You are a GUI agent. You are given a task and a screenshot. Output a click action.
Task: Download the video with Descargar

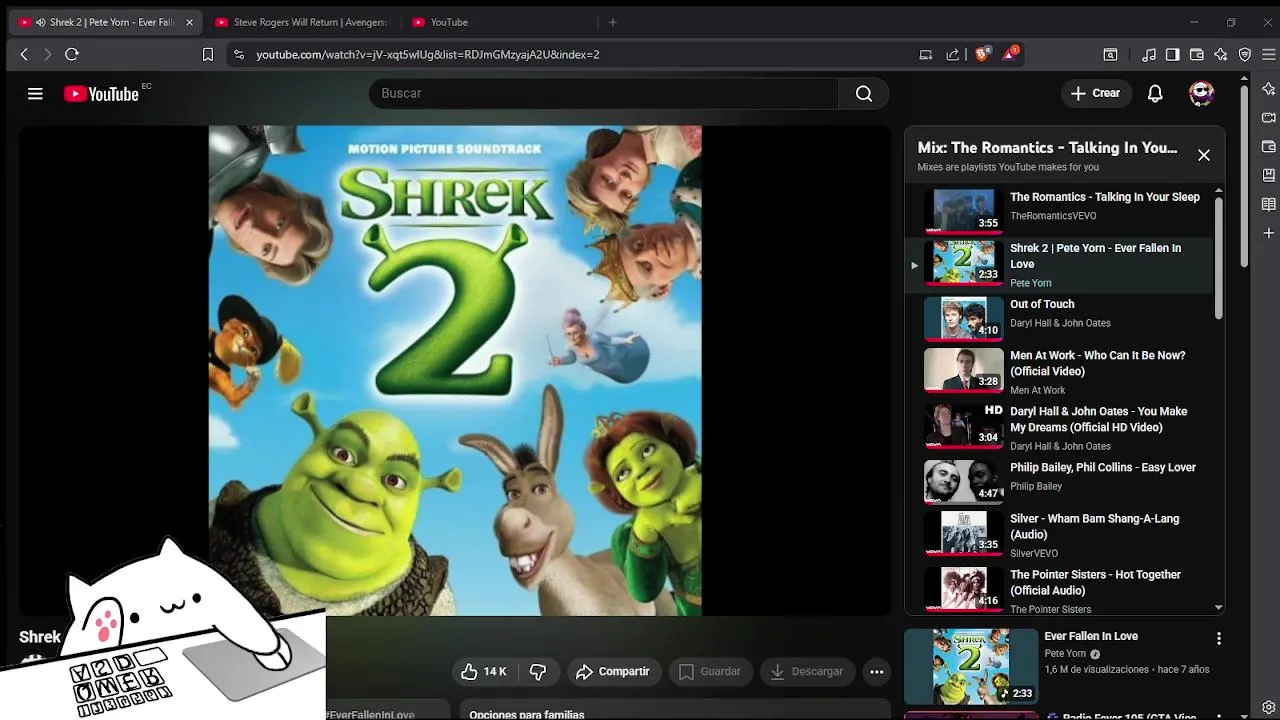click(807, 672)
